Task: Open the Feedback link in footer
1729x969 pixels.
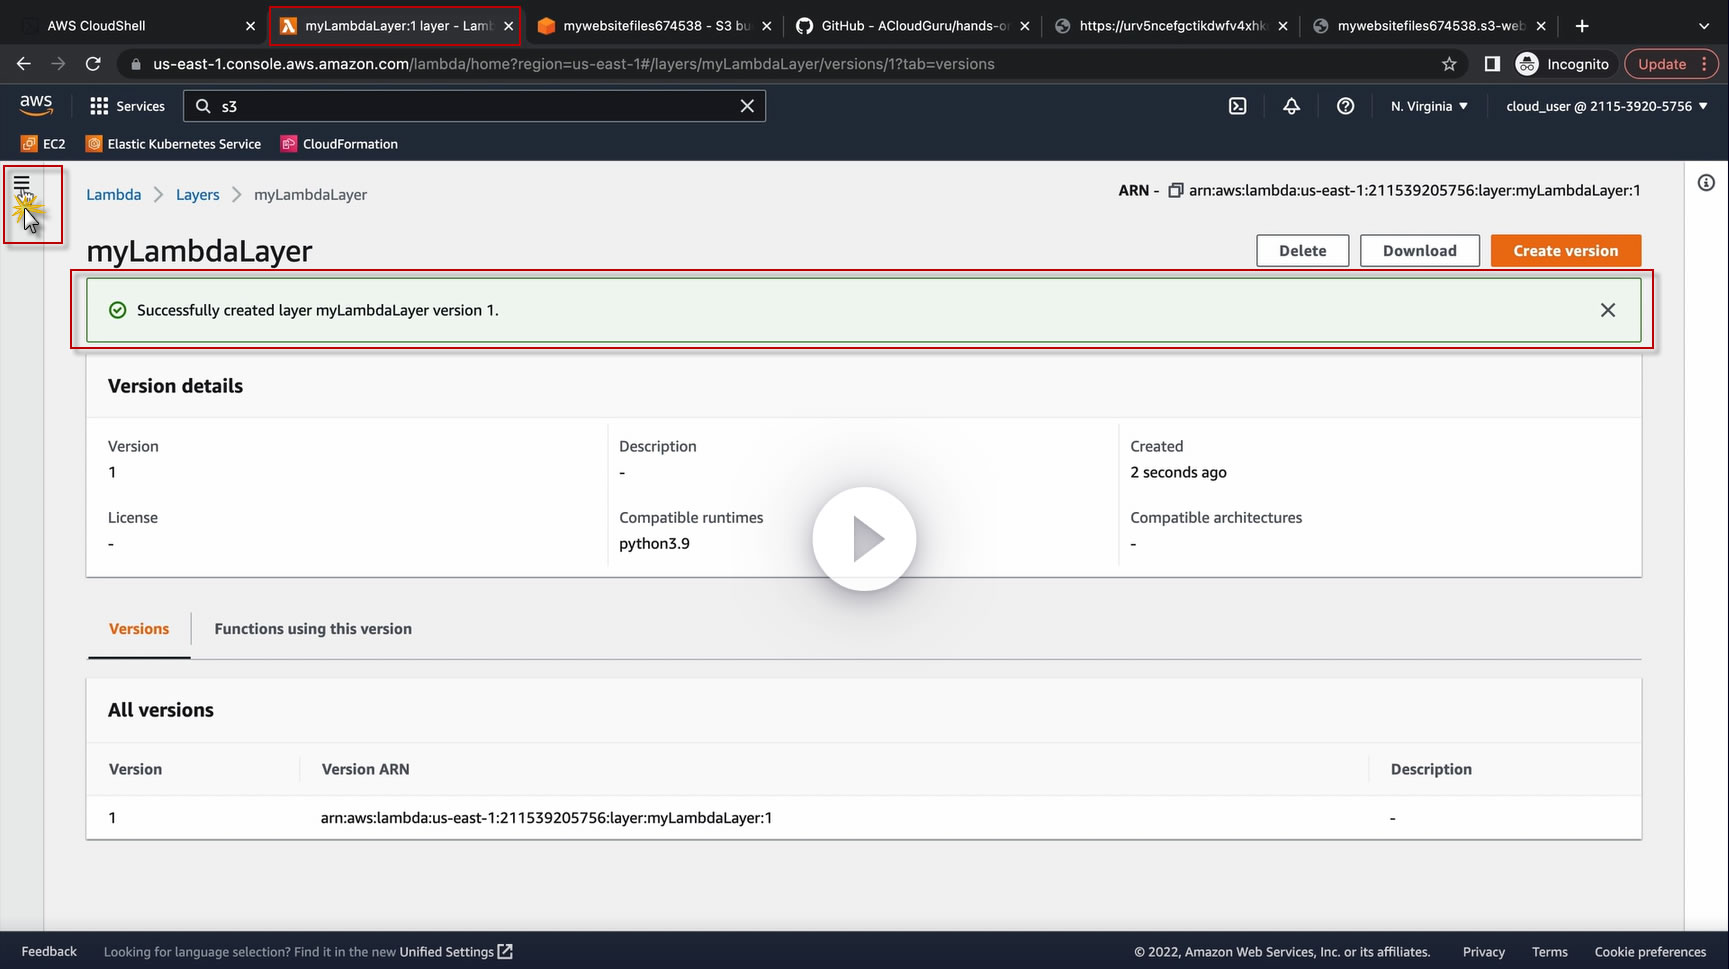Action: point(49,952)
